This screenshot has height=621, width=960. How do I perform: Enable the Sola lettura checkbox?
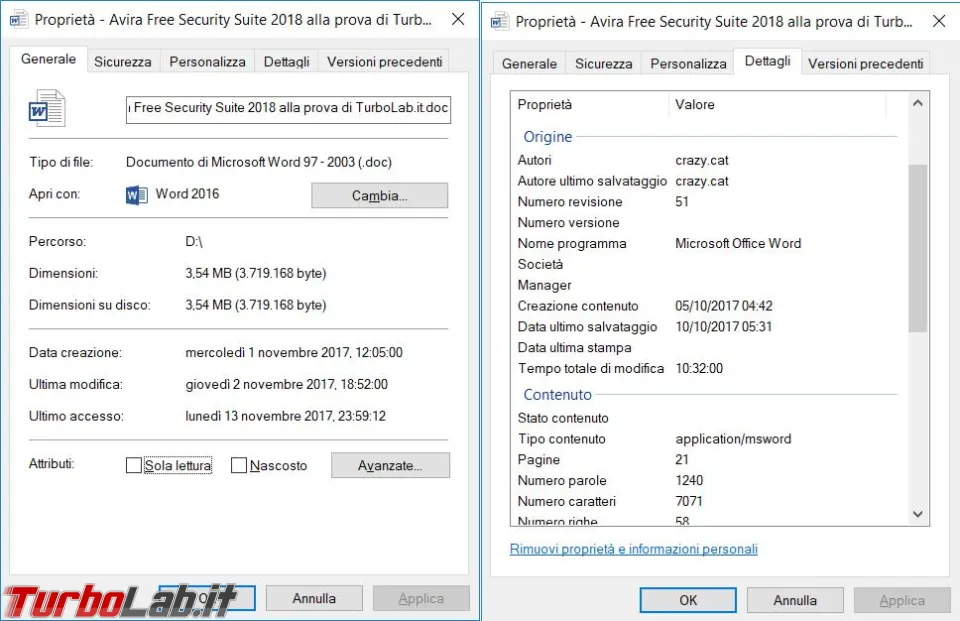[x=133, y=465]
